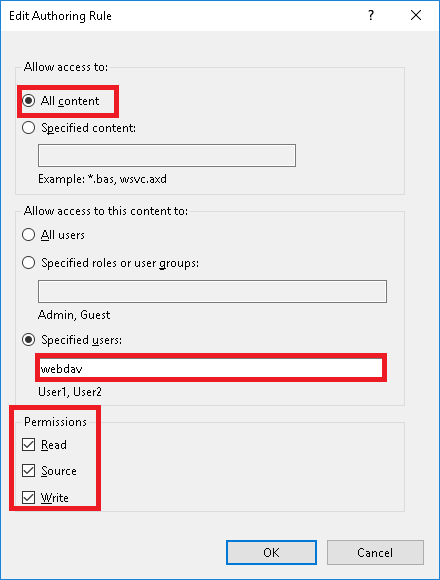Select the All content radio button
This screenshot has width=440, height=580.
click(28, 101)
